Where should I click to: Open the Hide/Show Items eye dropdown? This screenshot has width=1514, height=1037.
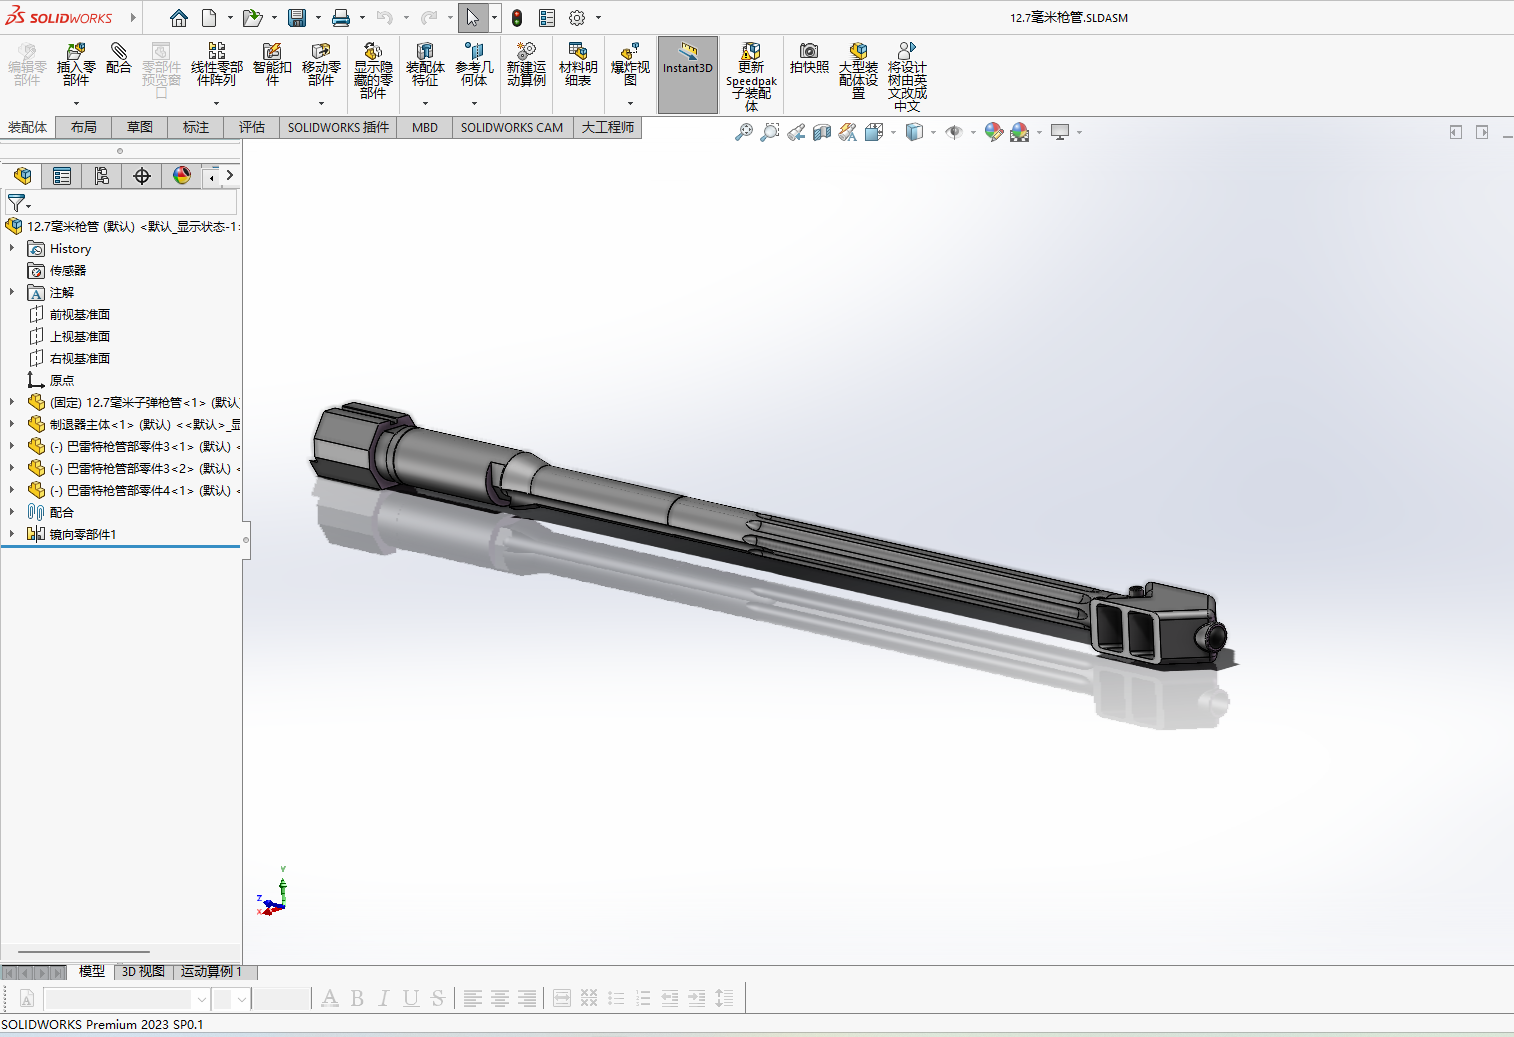pyautogui.click(x=973, y=132)
